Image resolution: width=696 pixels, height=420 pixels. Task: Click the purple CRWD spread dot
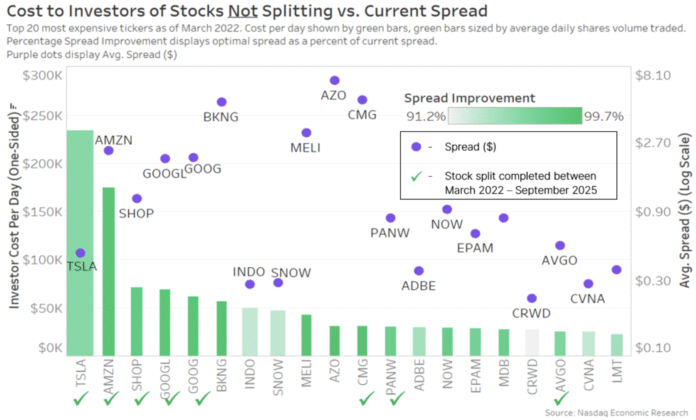[x=532, y=298]
